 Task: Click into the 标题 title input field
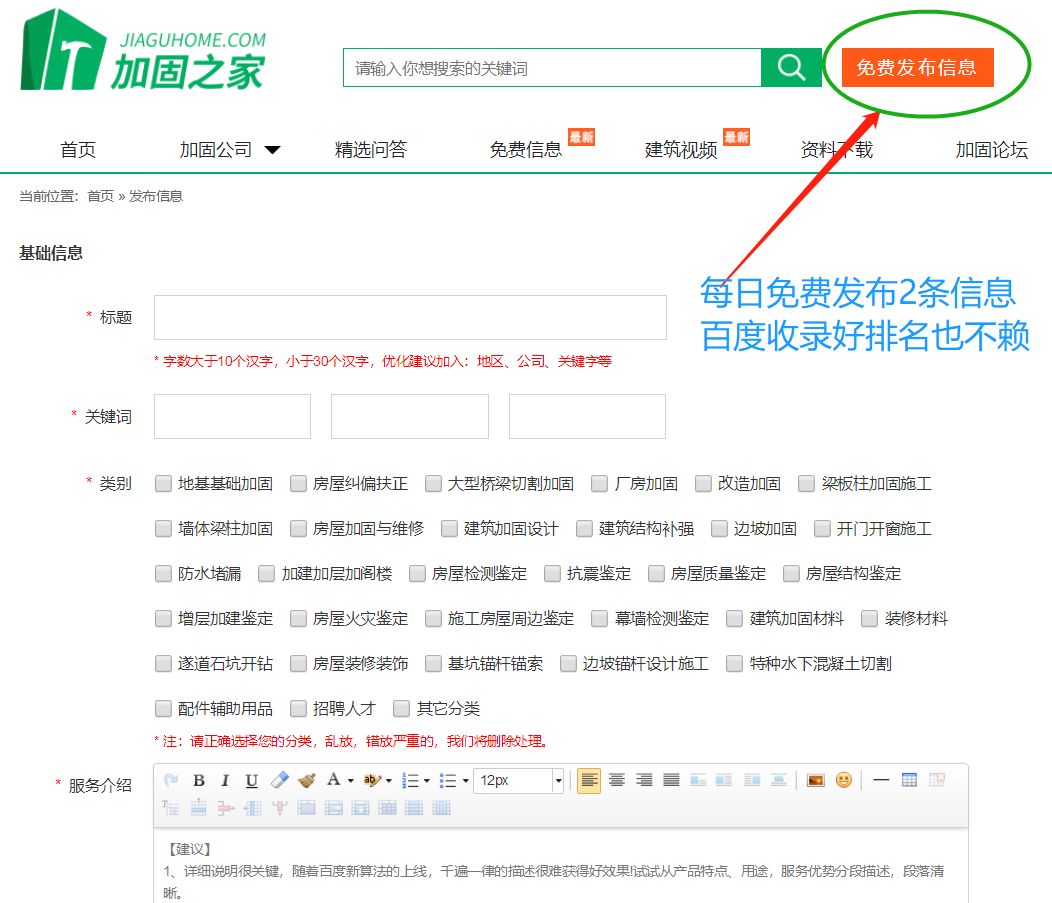tap(410, 317)
